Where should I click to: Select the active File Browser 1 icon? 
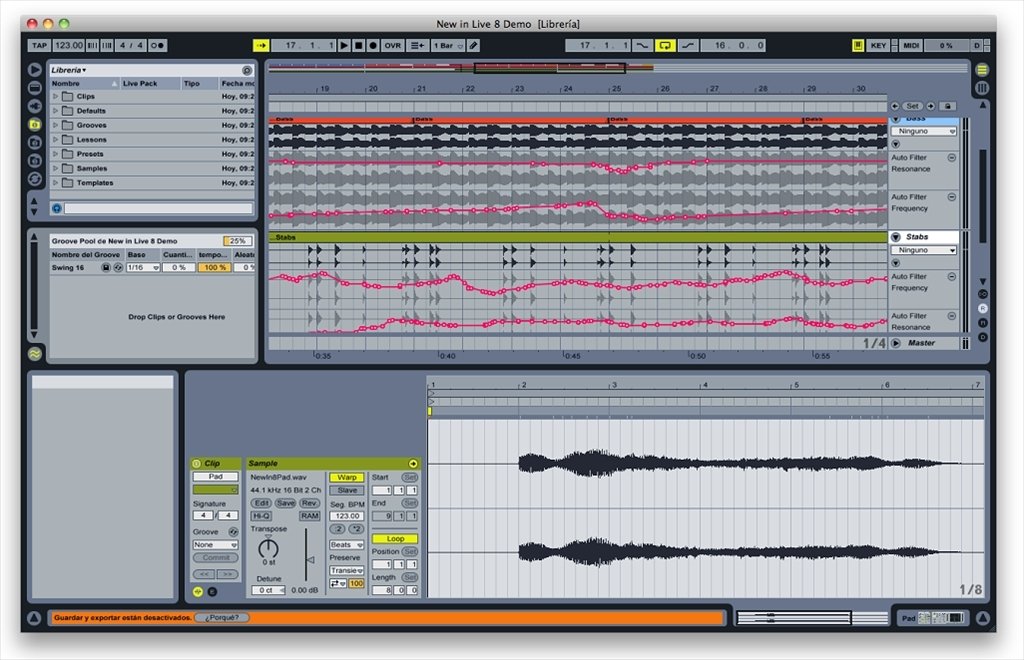point(35,124)
